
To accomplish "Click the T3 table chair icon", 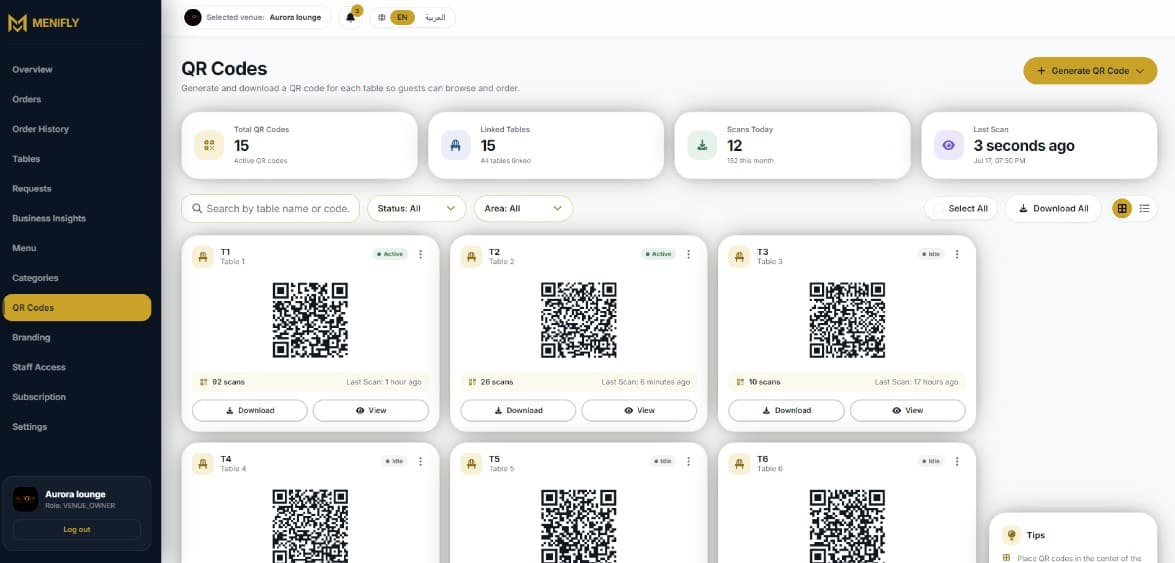I will [739, 257].
